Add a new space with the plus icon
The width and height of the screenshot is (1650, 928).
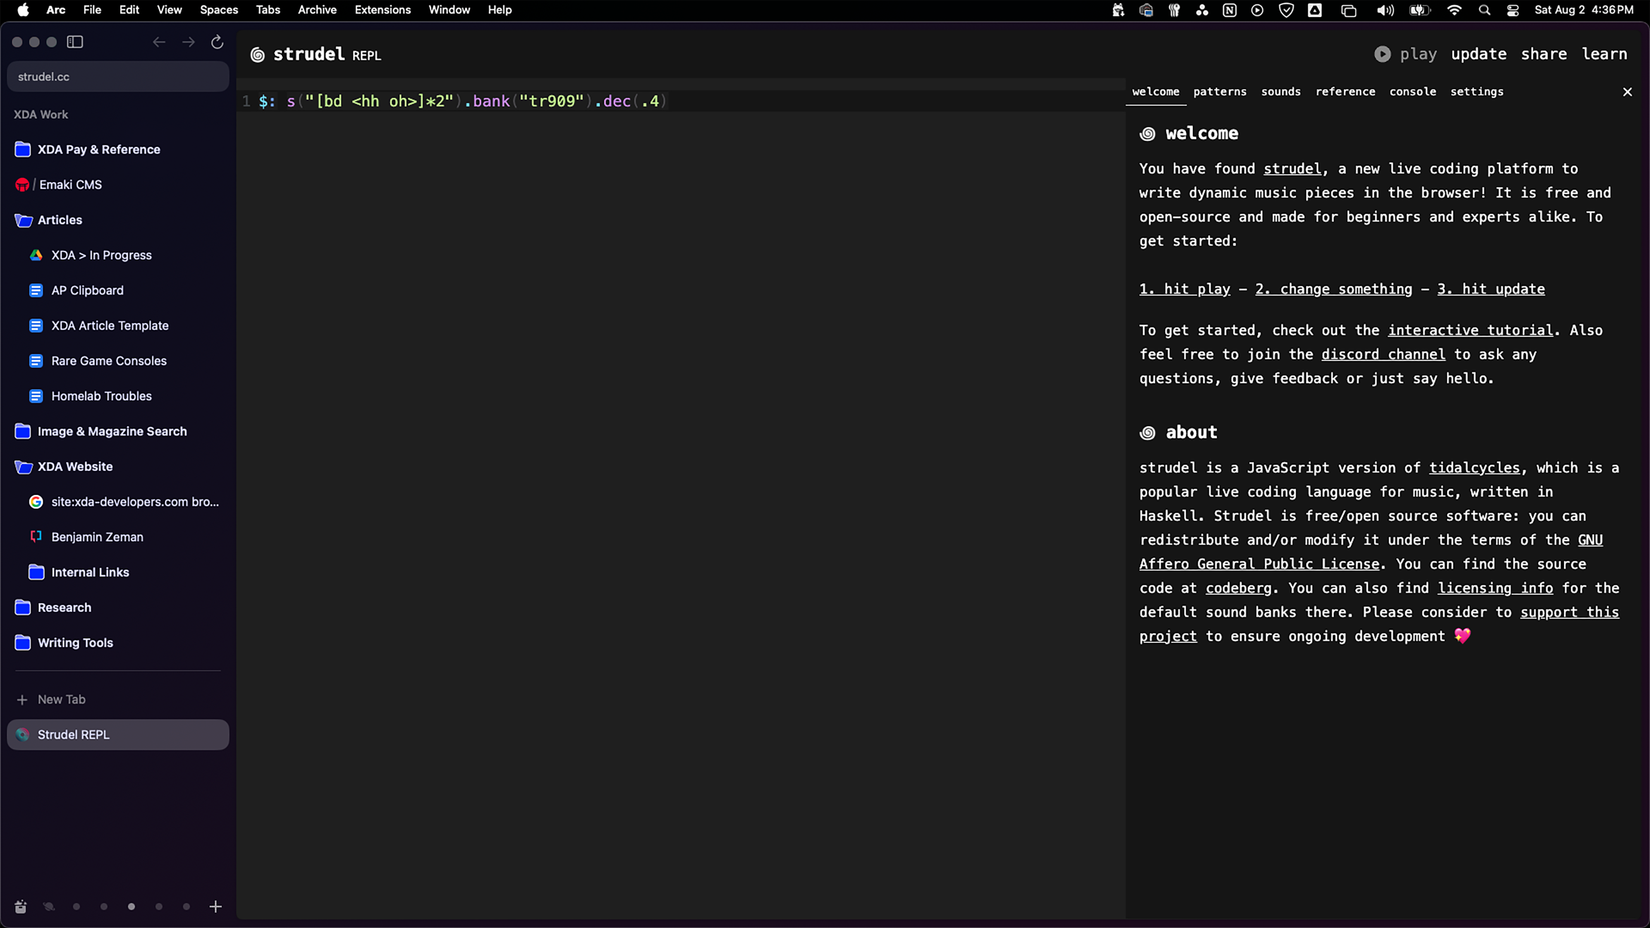click(x=215, y=907)
